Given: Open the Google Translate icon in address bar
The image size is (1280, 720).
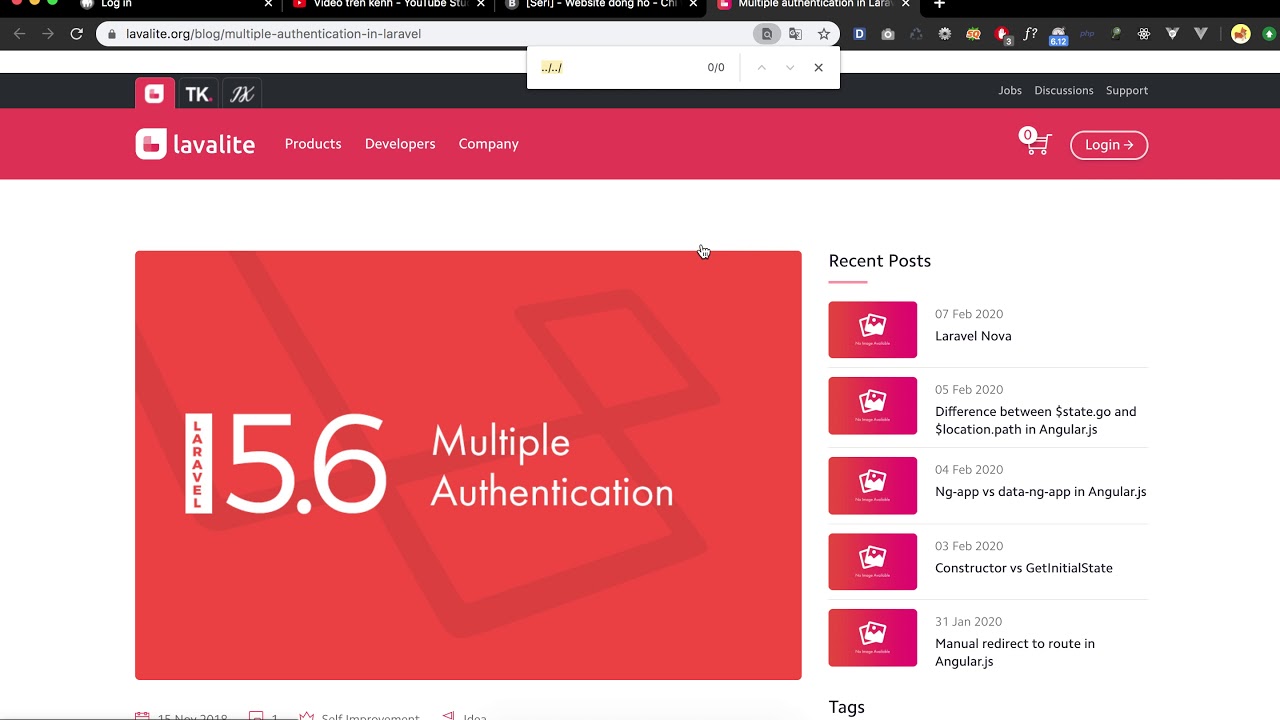Looking at the screenshot, I should point(795,34).
